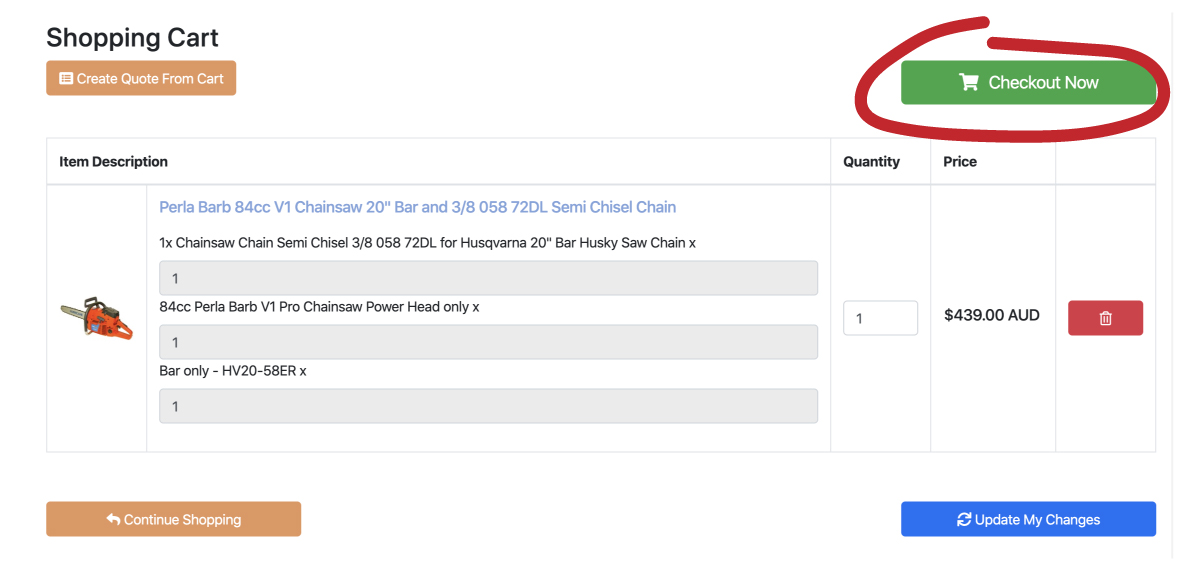1184x564 pixels.
Task: Click the back arrow icon on Continue Shopping
Action: [x=114, y=520]
